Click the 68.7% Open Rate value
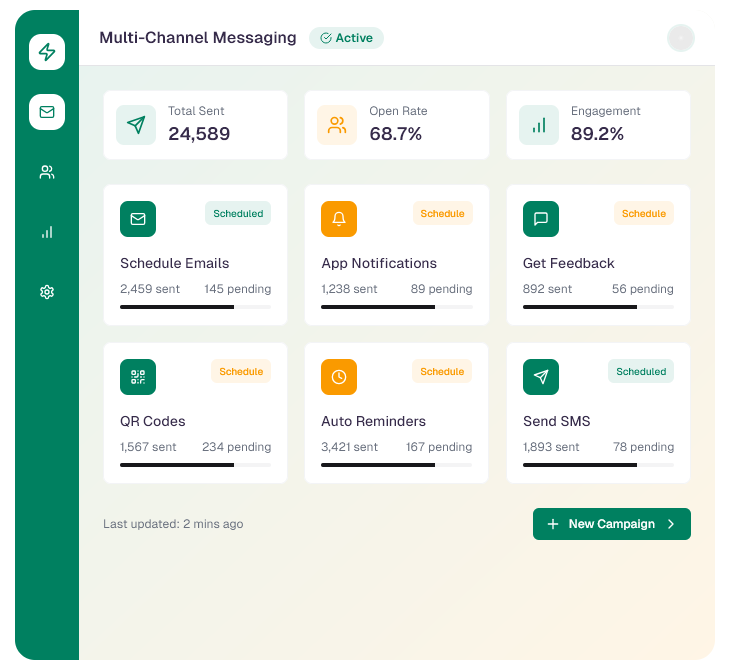This screenshot has height=670, width=730. point(395,134)
